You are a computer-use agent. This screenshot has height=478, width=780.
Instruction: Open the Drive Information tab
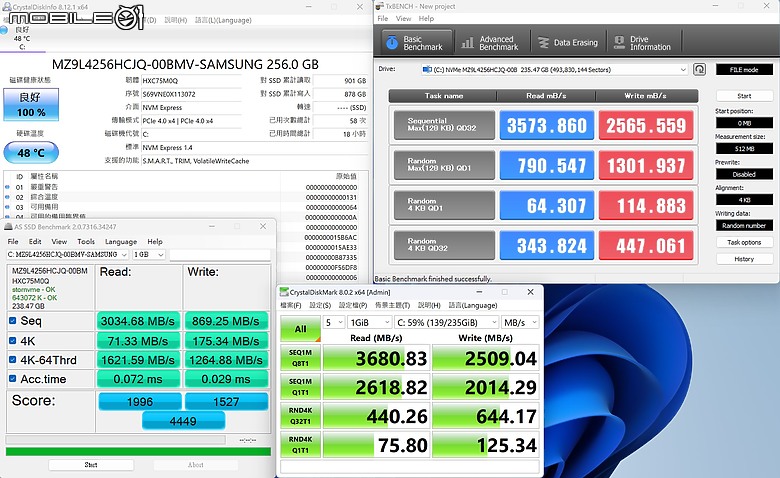(x=643, y=43)
